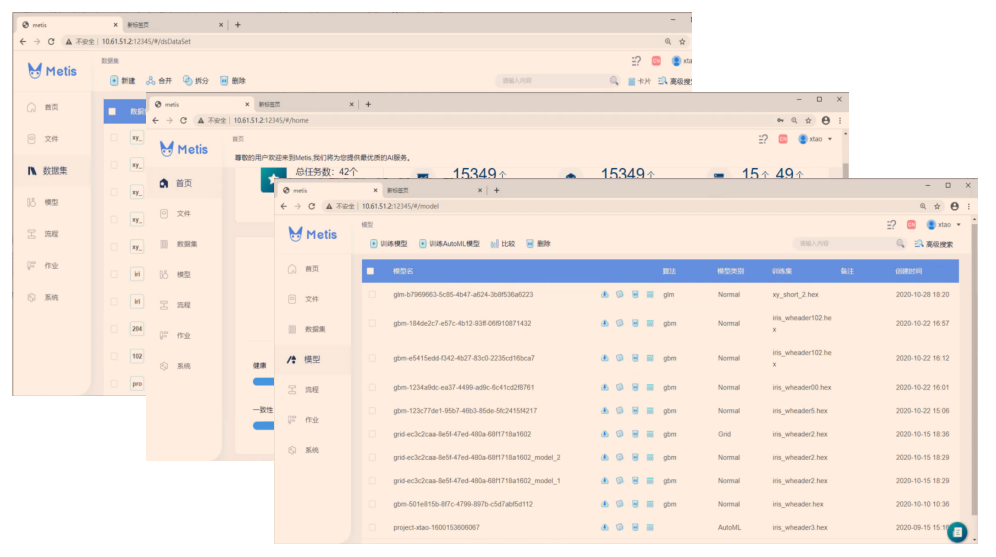The image size is (996, 557).
Task: Switch language with CN icon in model window
Action: click(x=912, y=225)
